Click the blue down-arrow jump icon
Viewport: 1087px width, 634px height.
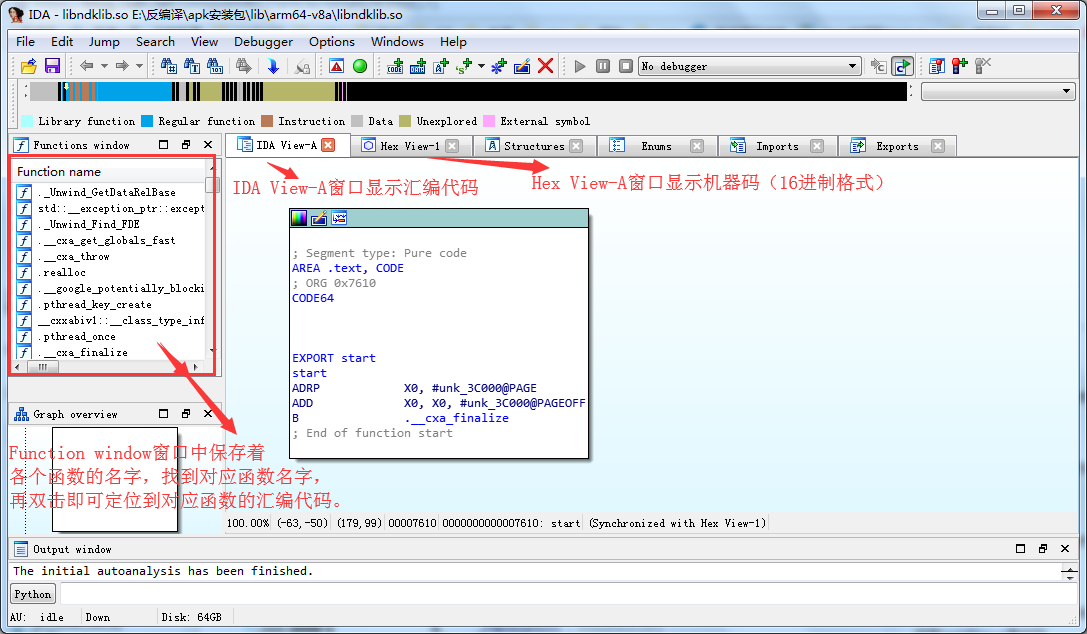tap(273, 66)
